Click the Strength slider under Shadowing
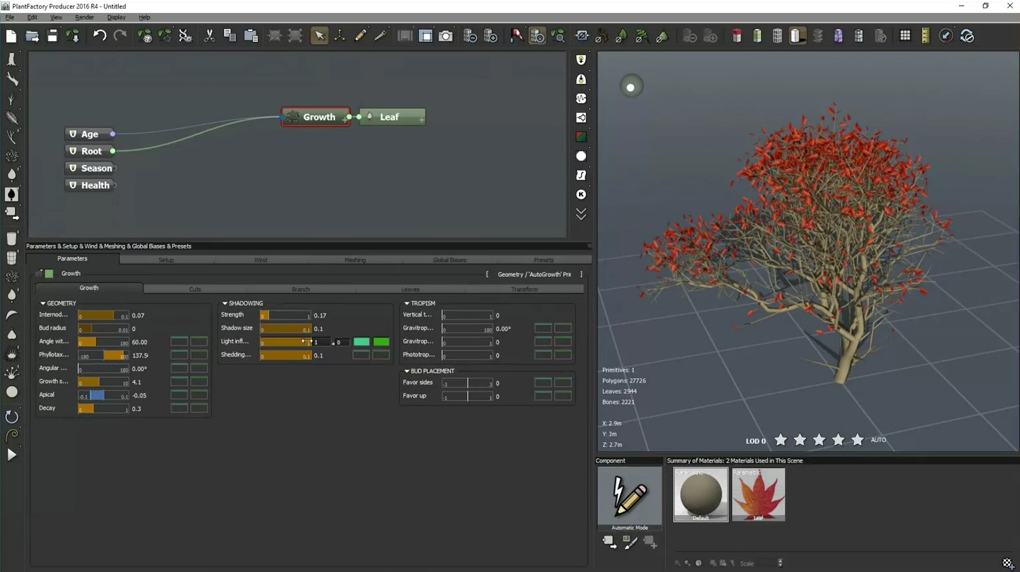The width and height of the screenshot is (1020, 572). coord(285,315)
